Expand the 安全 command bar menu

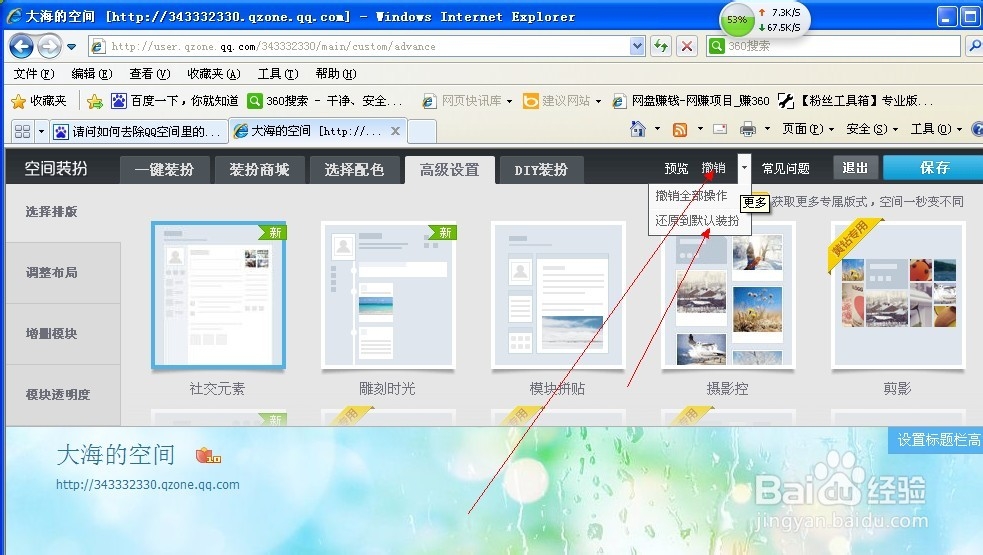pos(872,129)
